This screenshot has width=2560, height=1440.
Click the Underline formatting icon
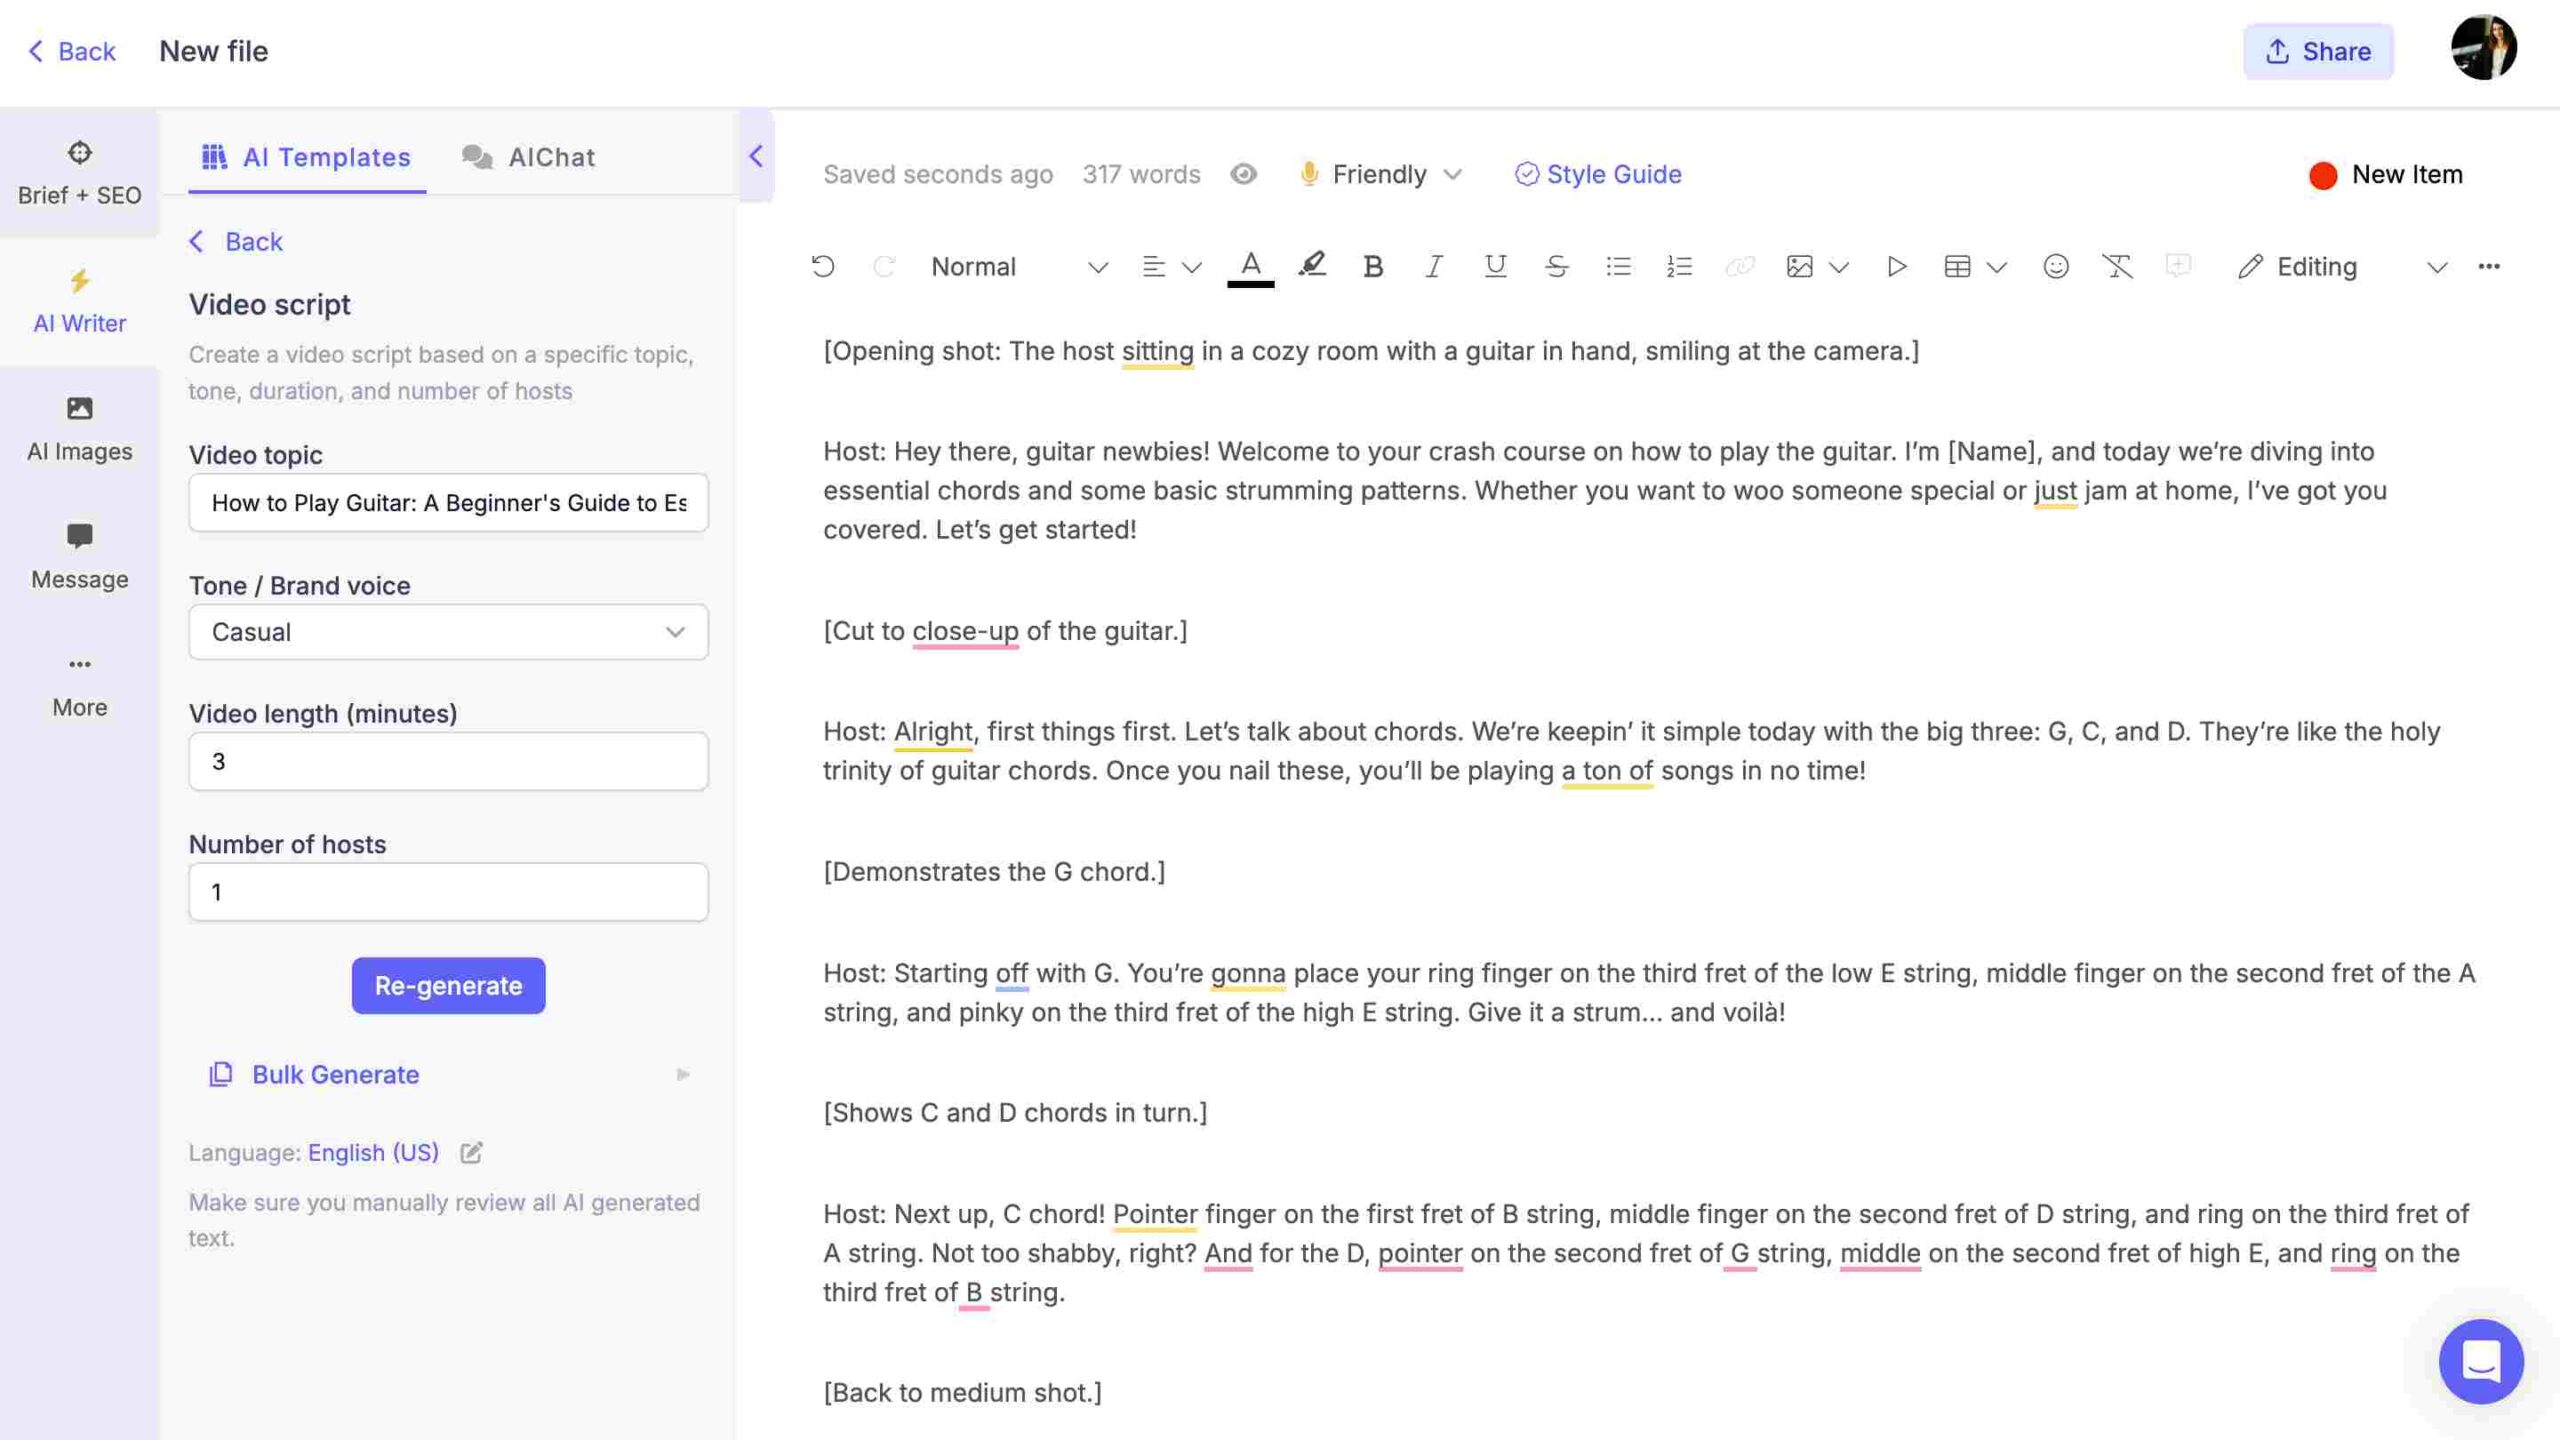click(1491, 267)
